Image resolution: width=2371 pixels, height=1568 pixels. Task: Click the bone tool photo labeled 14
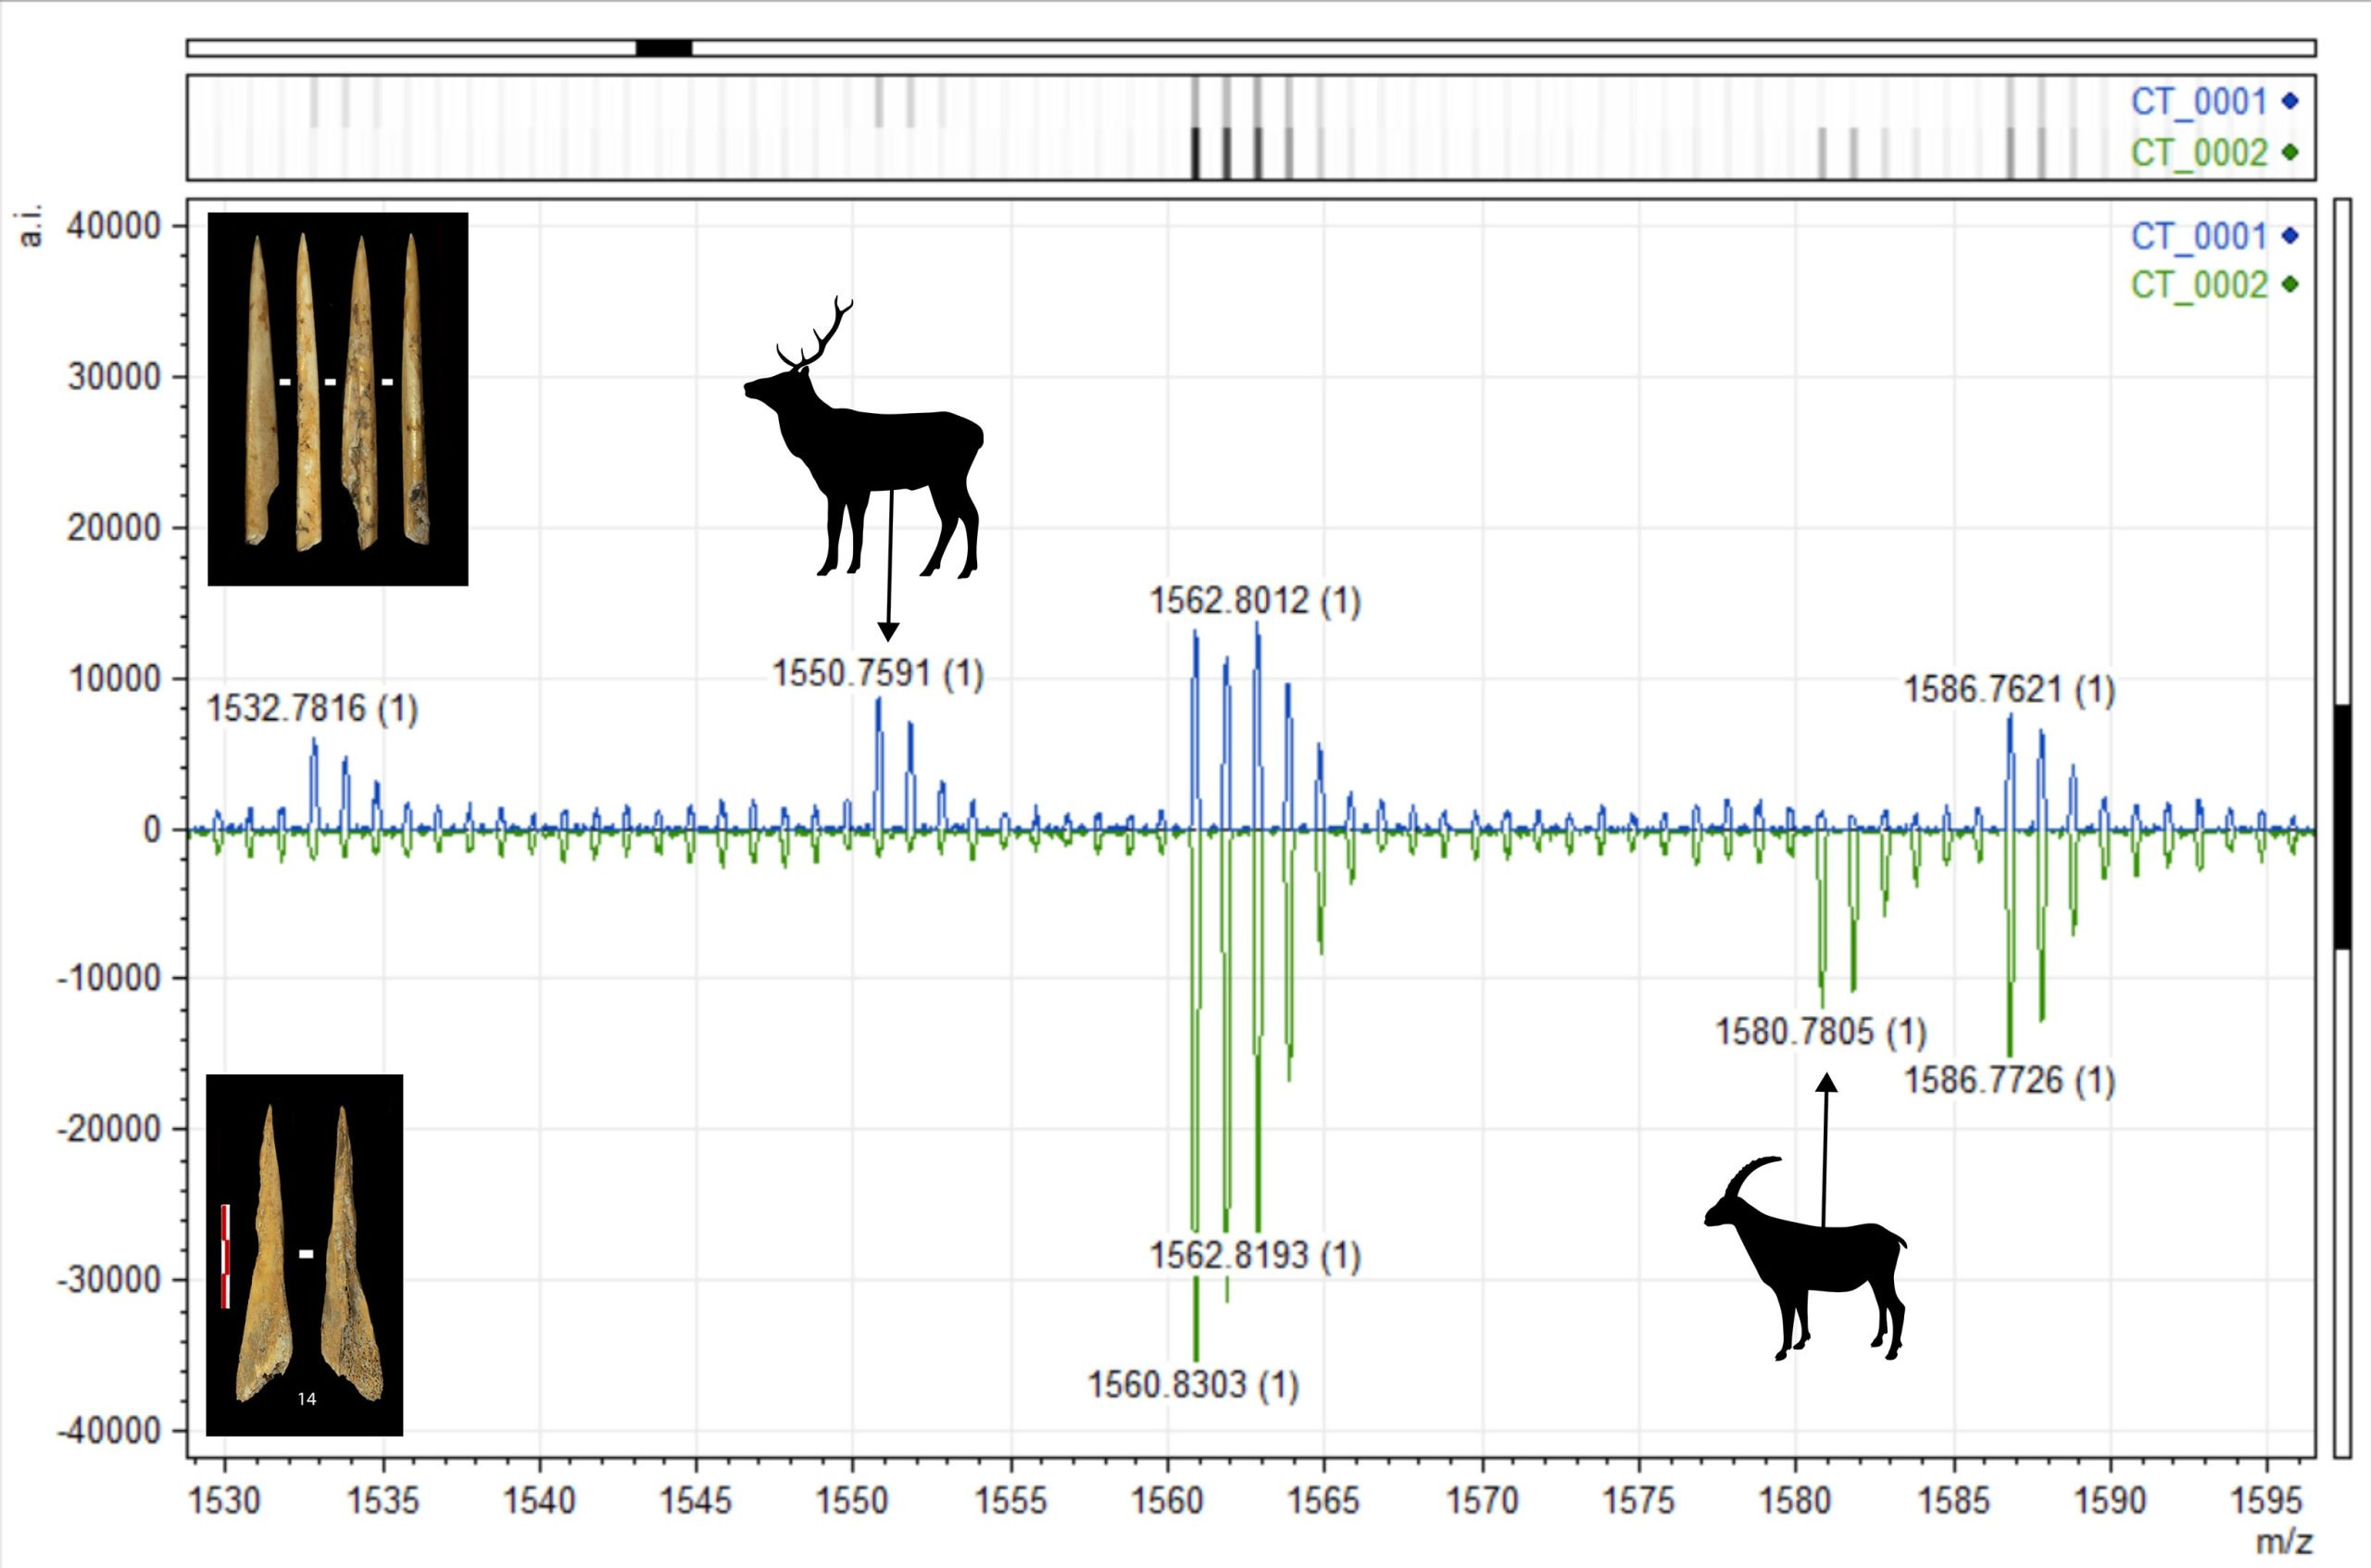pyautogui.click(x=305, y=1255)
